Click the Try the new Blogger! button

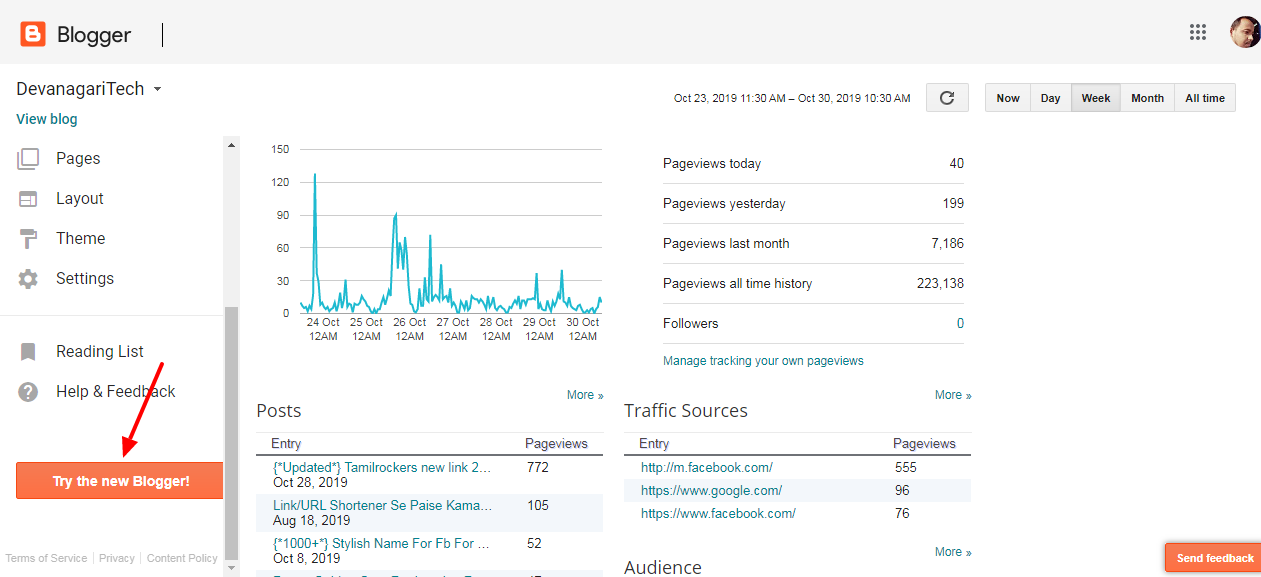pos(120,481)
